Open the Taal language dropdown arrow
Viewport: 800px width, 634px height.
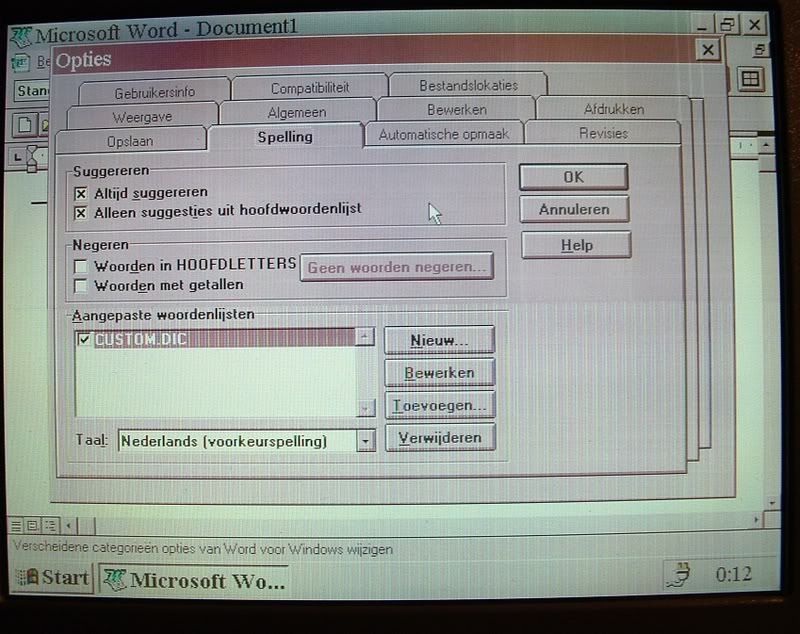[x=365, y=441]
